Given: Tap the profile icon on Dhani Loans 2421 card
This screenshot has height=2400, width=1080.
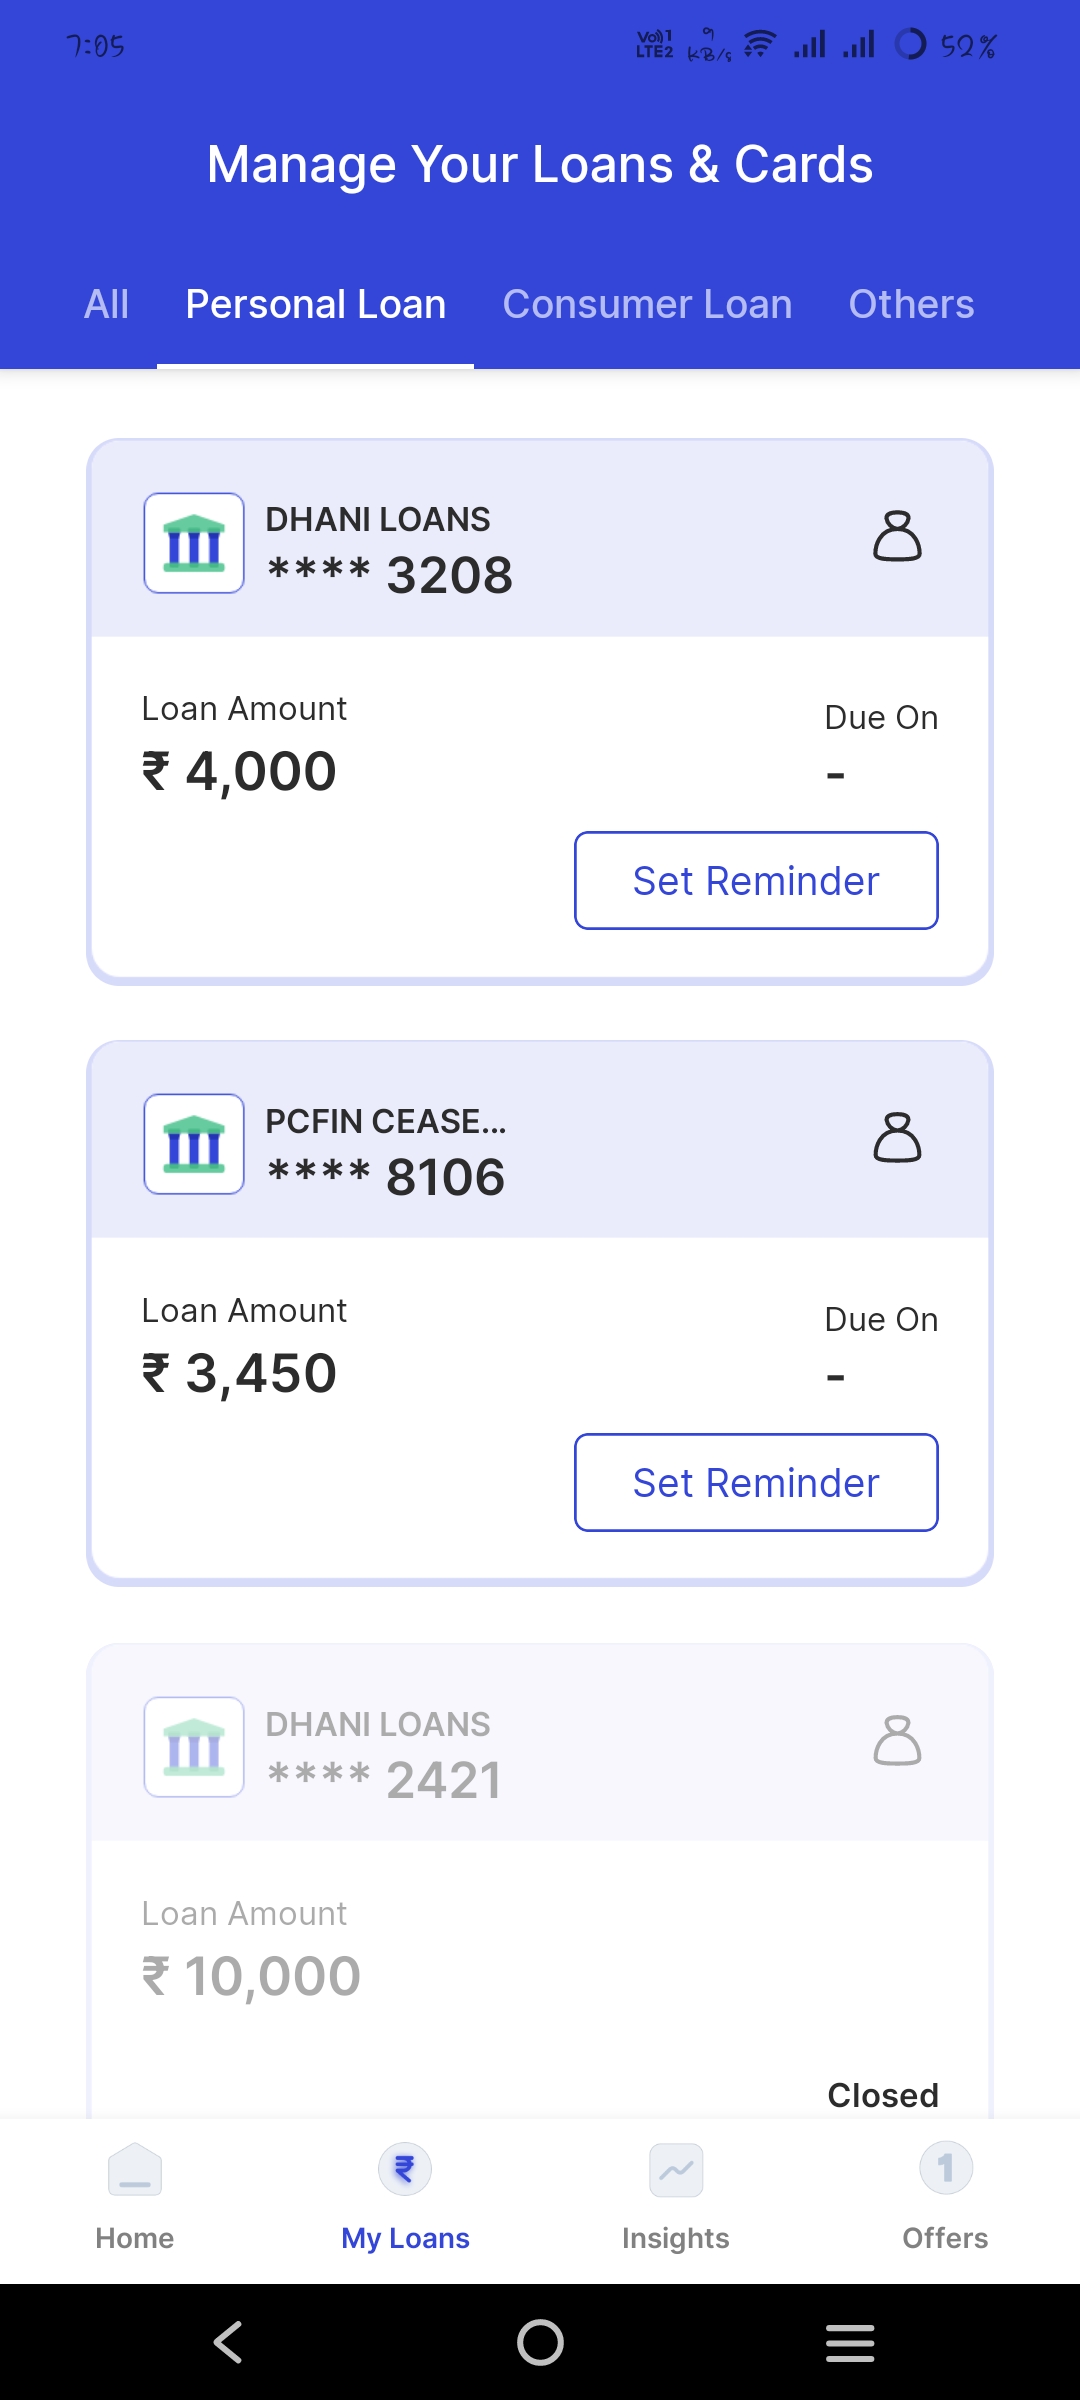Looking at the screenshot, I should [897, 1741].
